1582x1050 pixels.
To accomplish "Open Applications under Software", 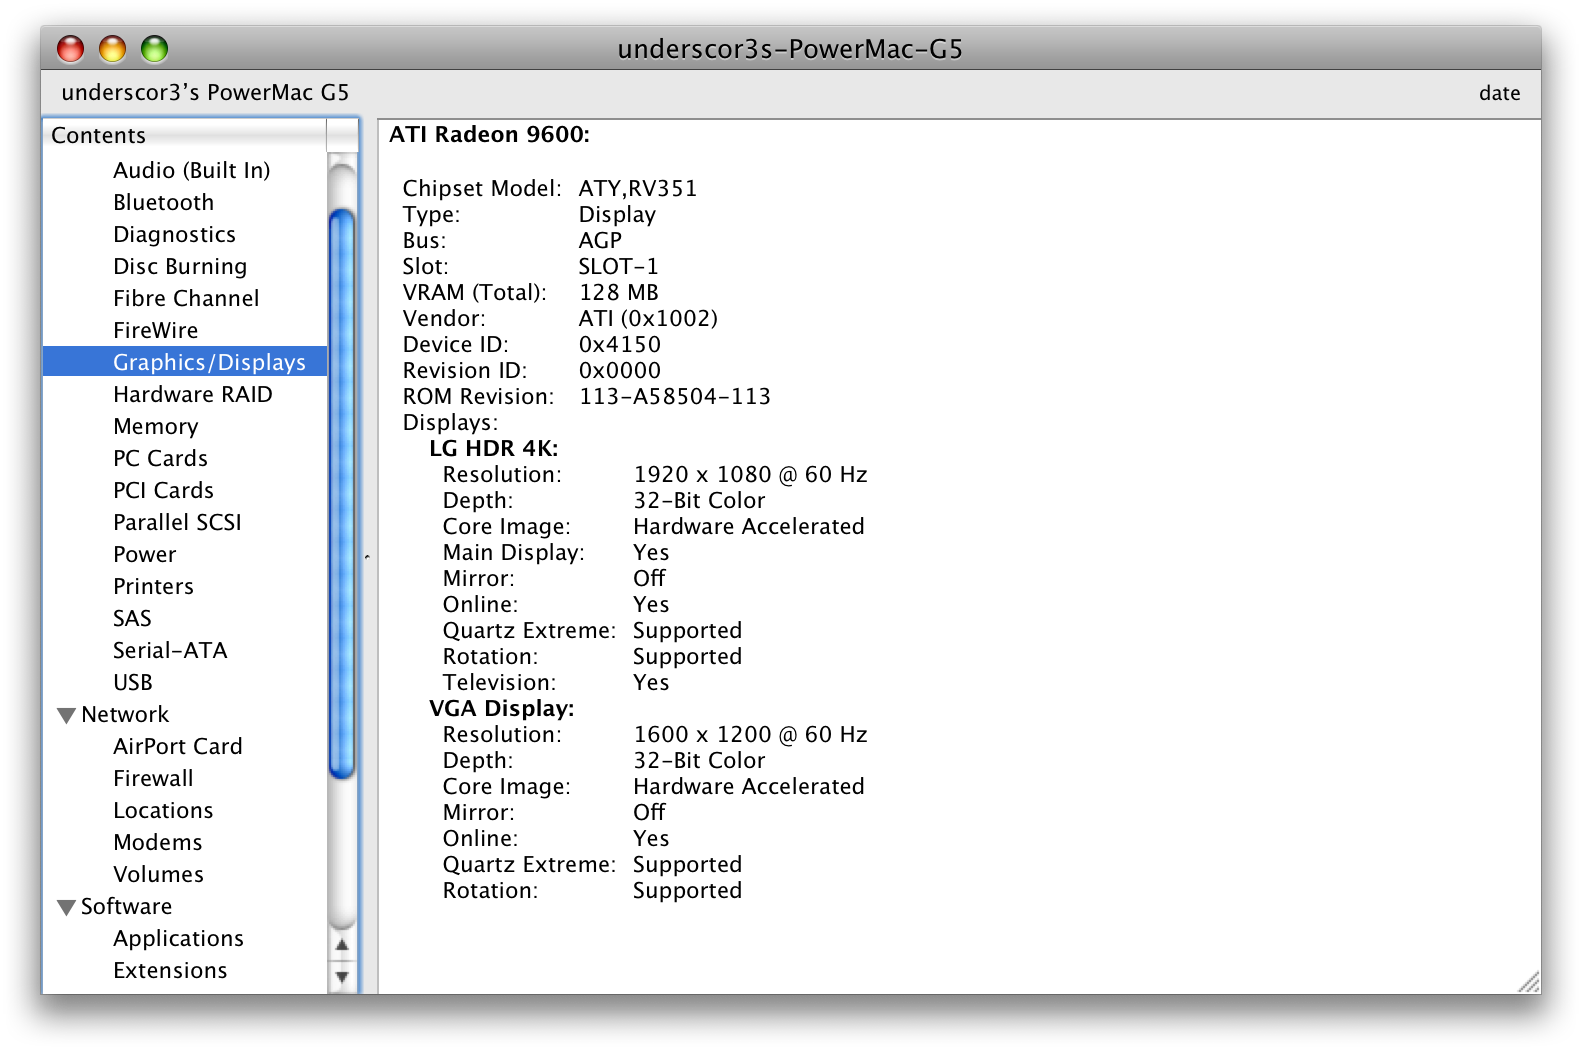I will click(x=179, y=938).
